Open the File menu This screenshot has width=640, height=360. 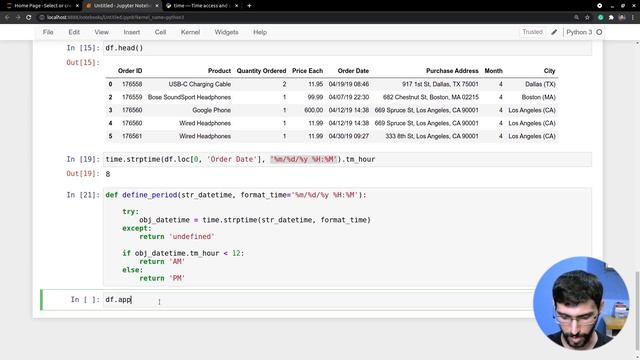pos(48,32)
